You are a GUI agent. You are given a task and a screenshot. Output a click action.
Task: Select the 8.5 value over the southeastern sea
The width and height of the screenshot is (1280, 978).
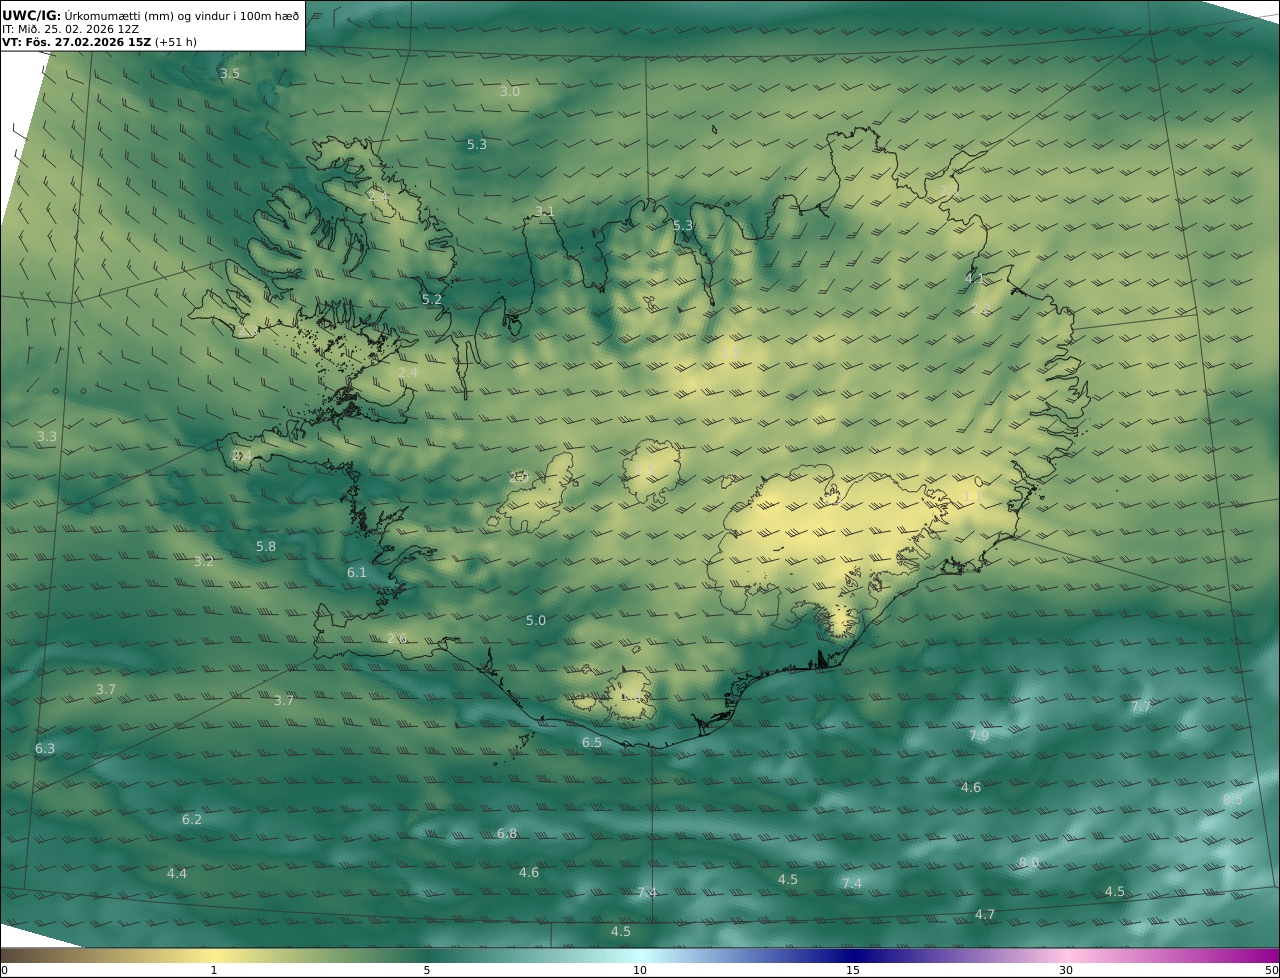1233,800
